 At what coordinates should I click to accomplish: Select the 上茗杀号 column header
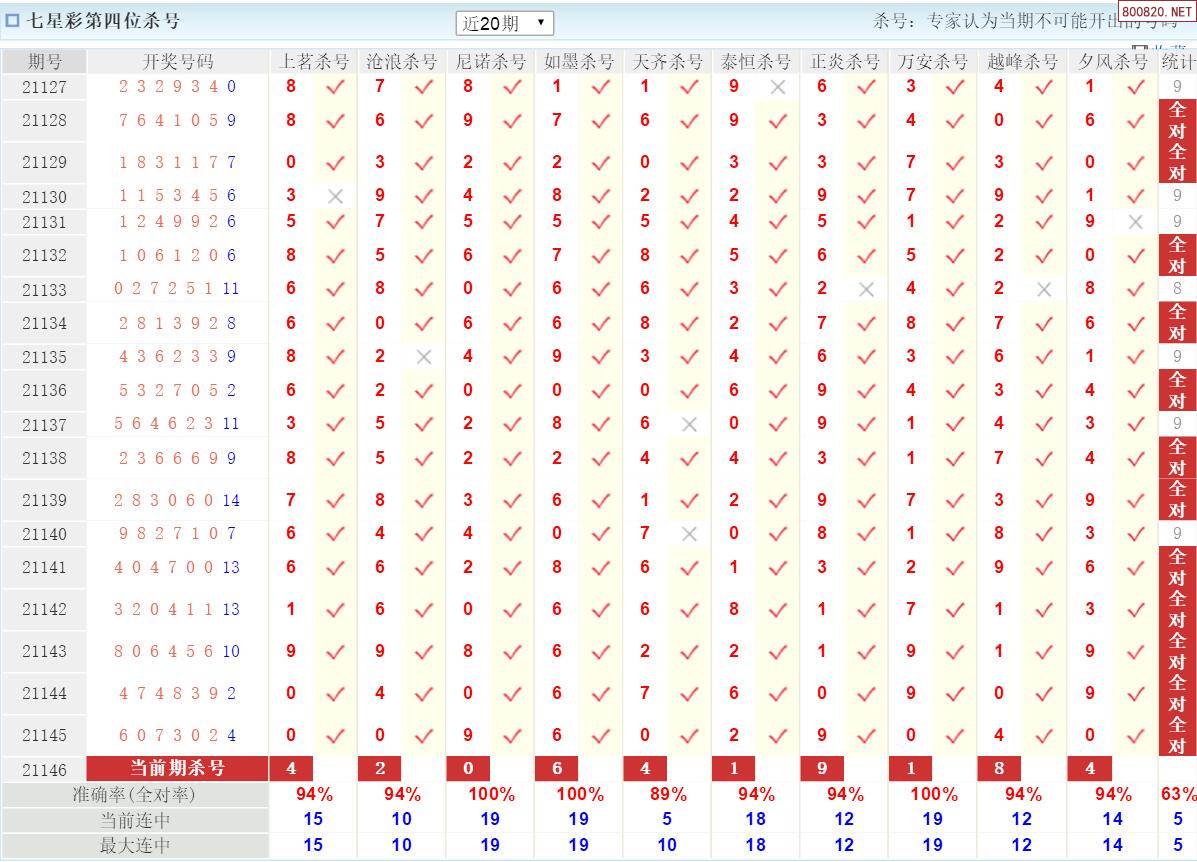pos(313,62)
